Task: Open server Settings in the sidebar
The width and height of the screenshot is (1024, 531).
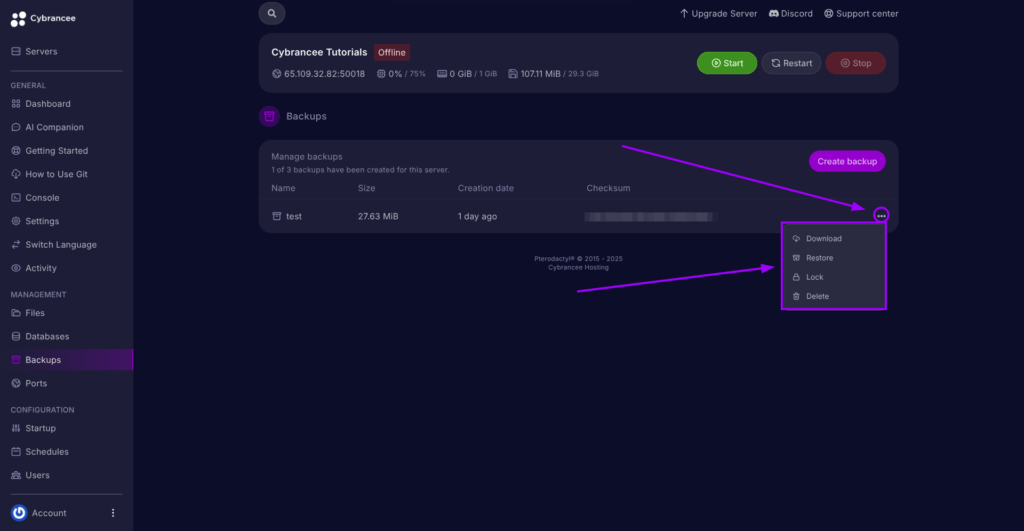Action: point(35,221)
